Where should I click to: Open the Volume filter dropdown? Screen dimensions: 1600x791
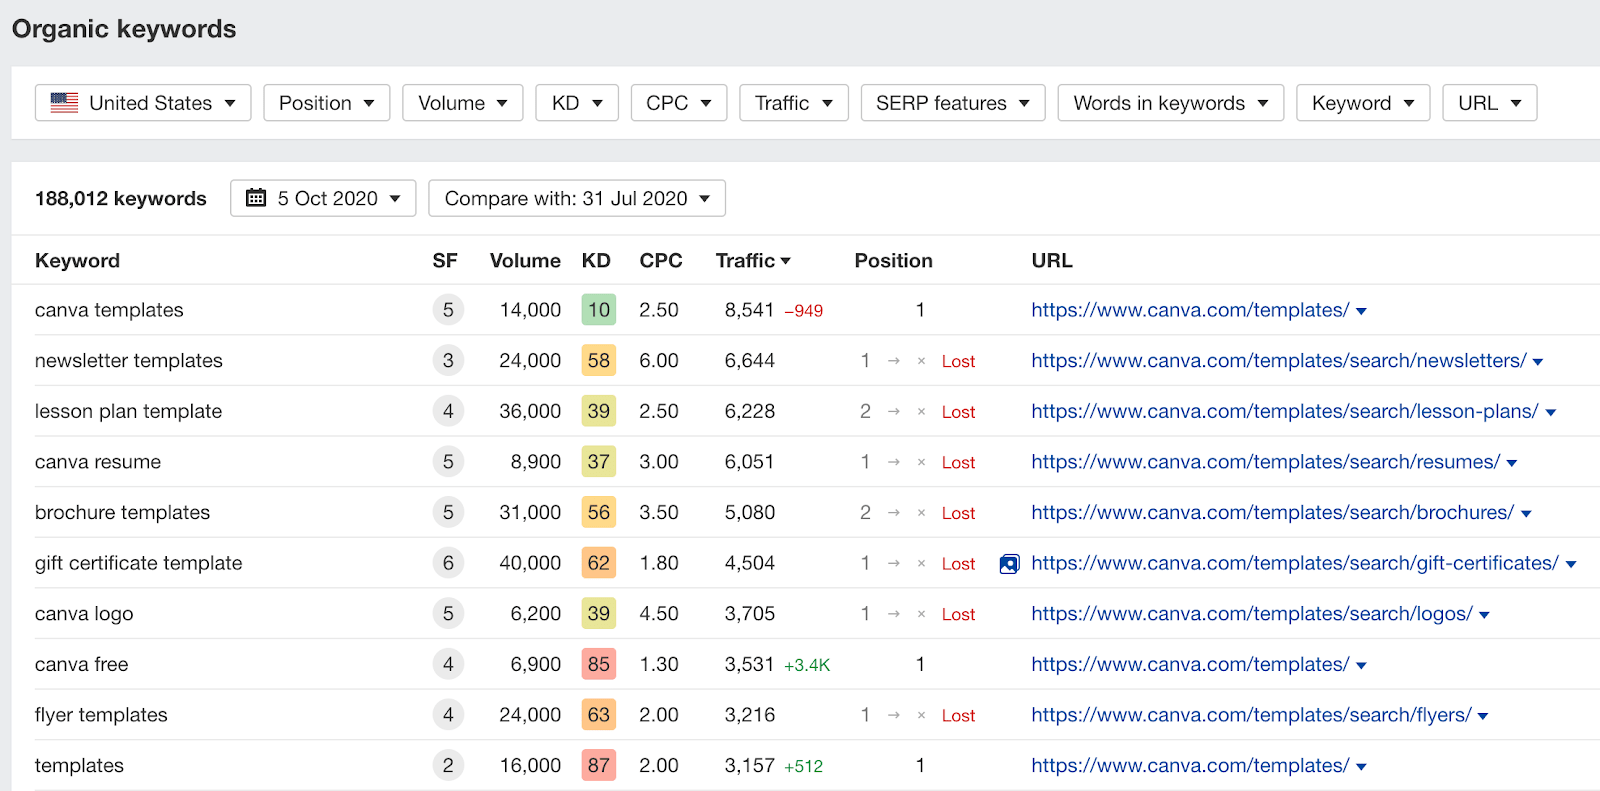[463, 103]
